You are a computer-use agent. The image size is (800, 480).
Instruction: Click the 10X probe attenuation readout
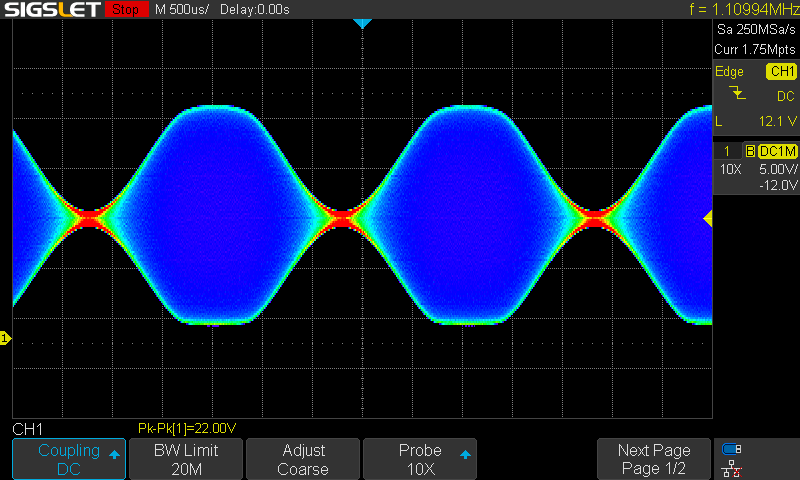[x=731, y=169]
